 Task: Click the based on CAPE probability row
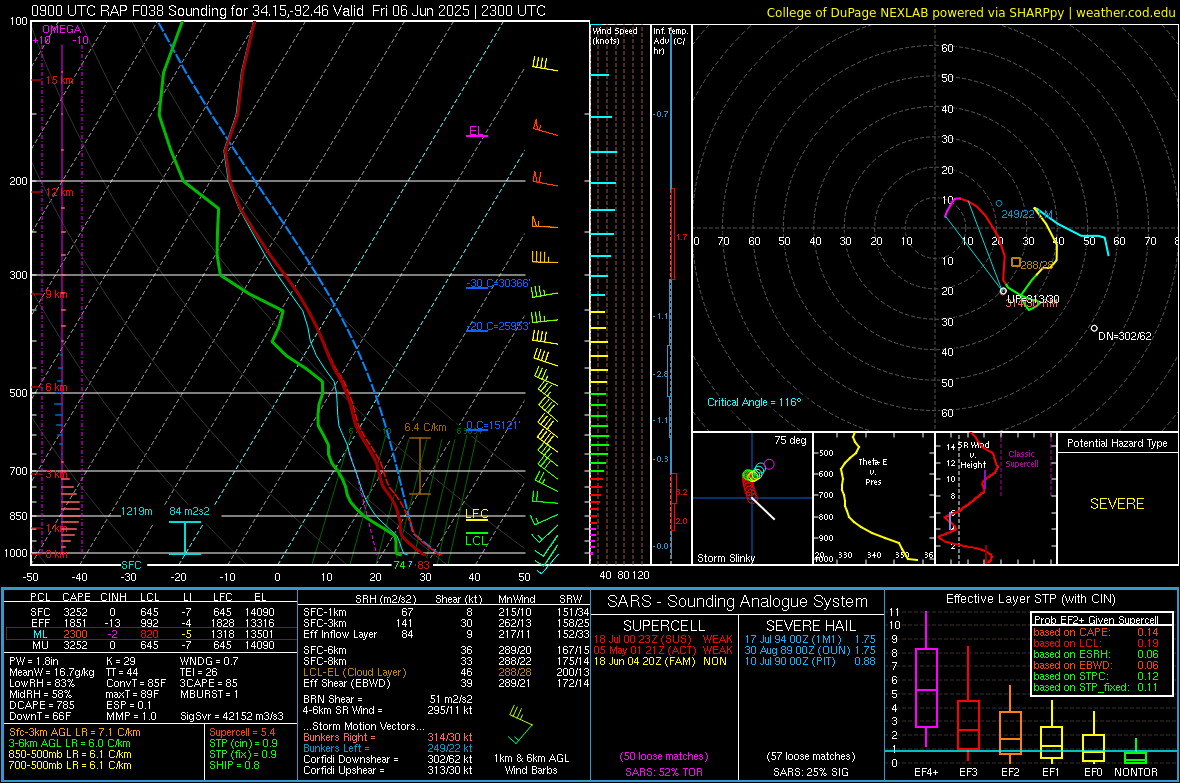click(x=1096, y=632)
